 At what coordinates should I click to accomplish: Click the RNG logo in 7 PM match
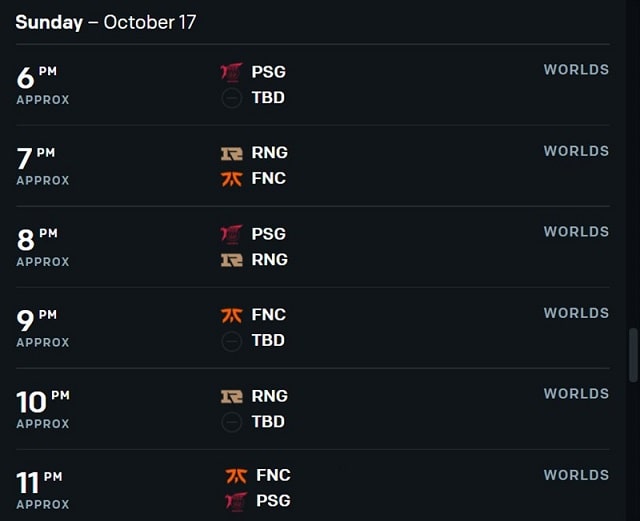coord(231,154)
